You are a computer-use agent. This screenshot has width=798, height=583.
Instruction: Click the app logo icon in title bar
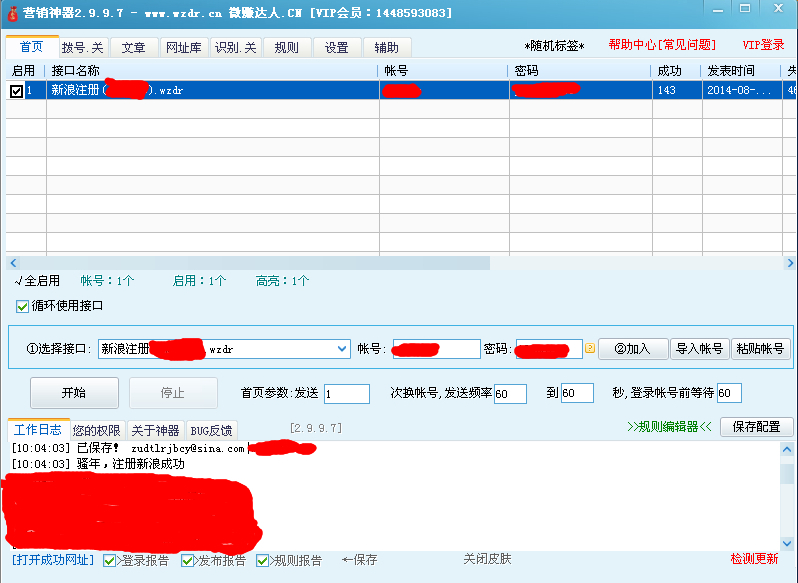pyautogui.click(x=12, y=13)
